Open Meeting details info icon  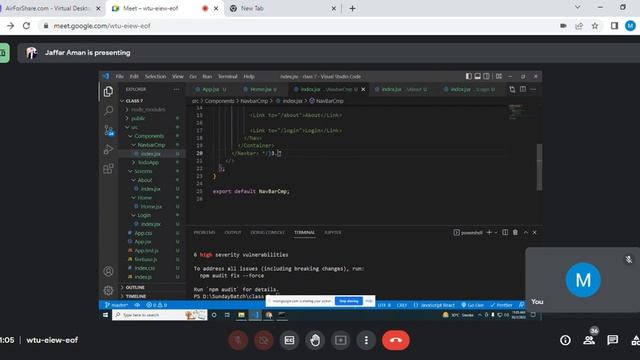coord(565,340)
